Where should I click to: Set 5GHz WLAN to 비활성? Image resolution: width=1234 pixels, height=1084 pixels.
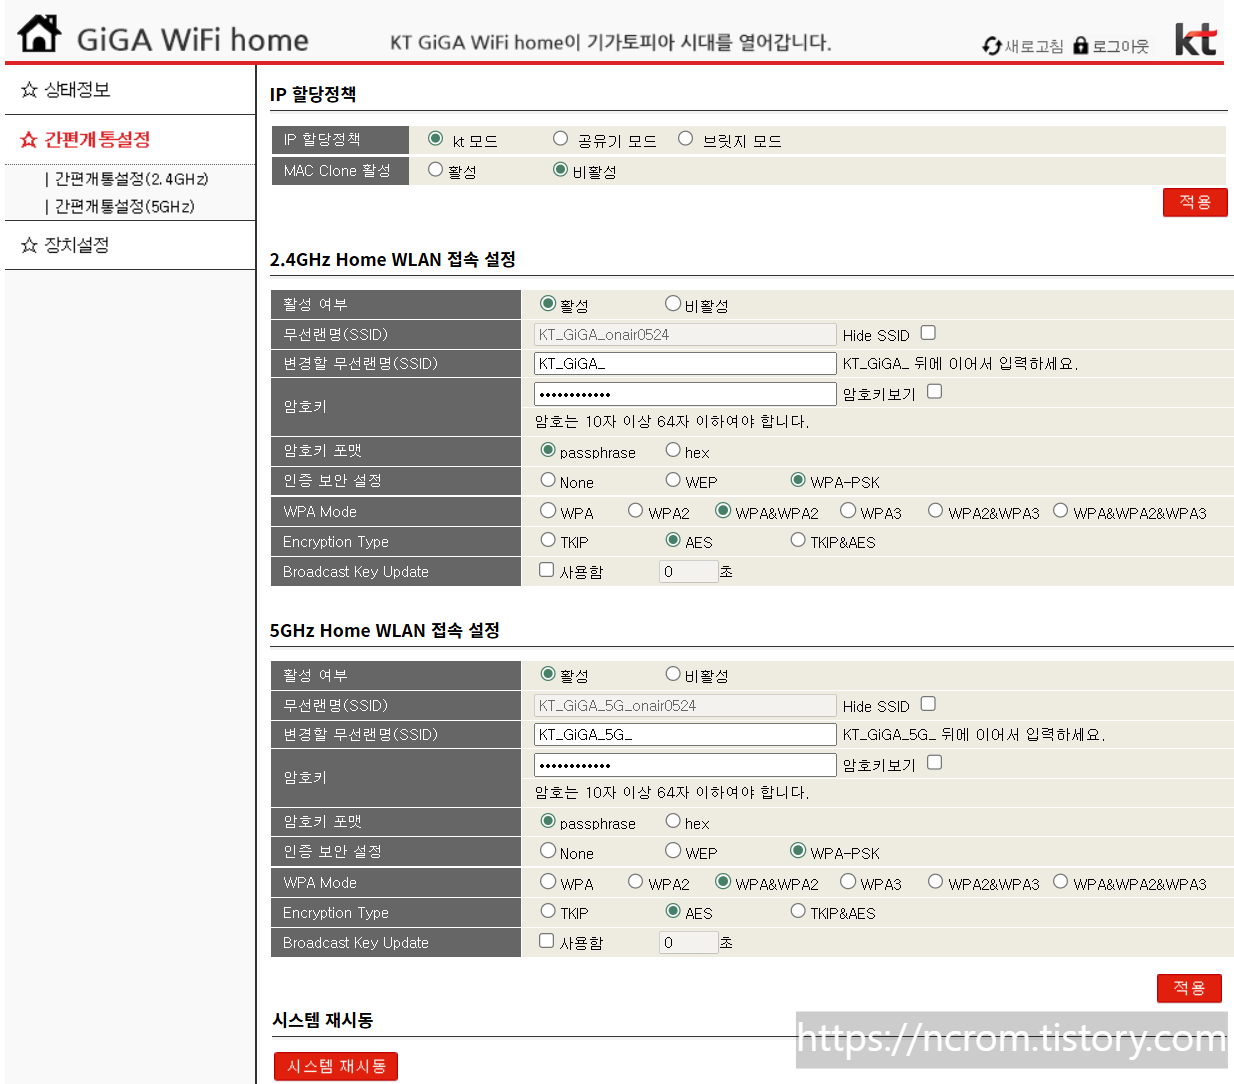[x=673, y=674]
